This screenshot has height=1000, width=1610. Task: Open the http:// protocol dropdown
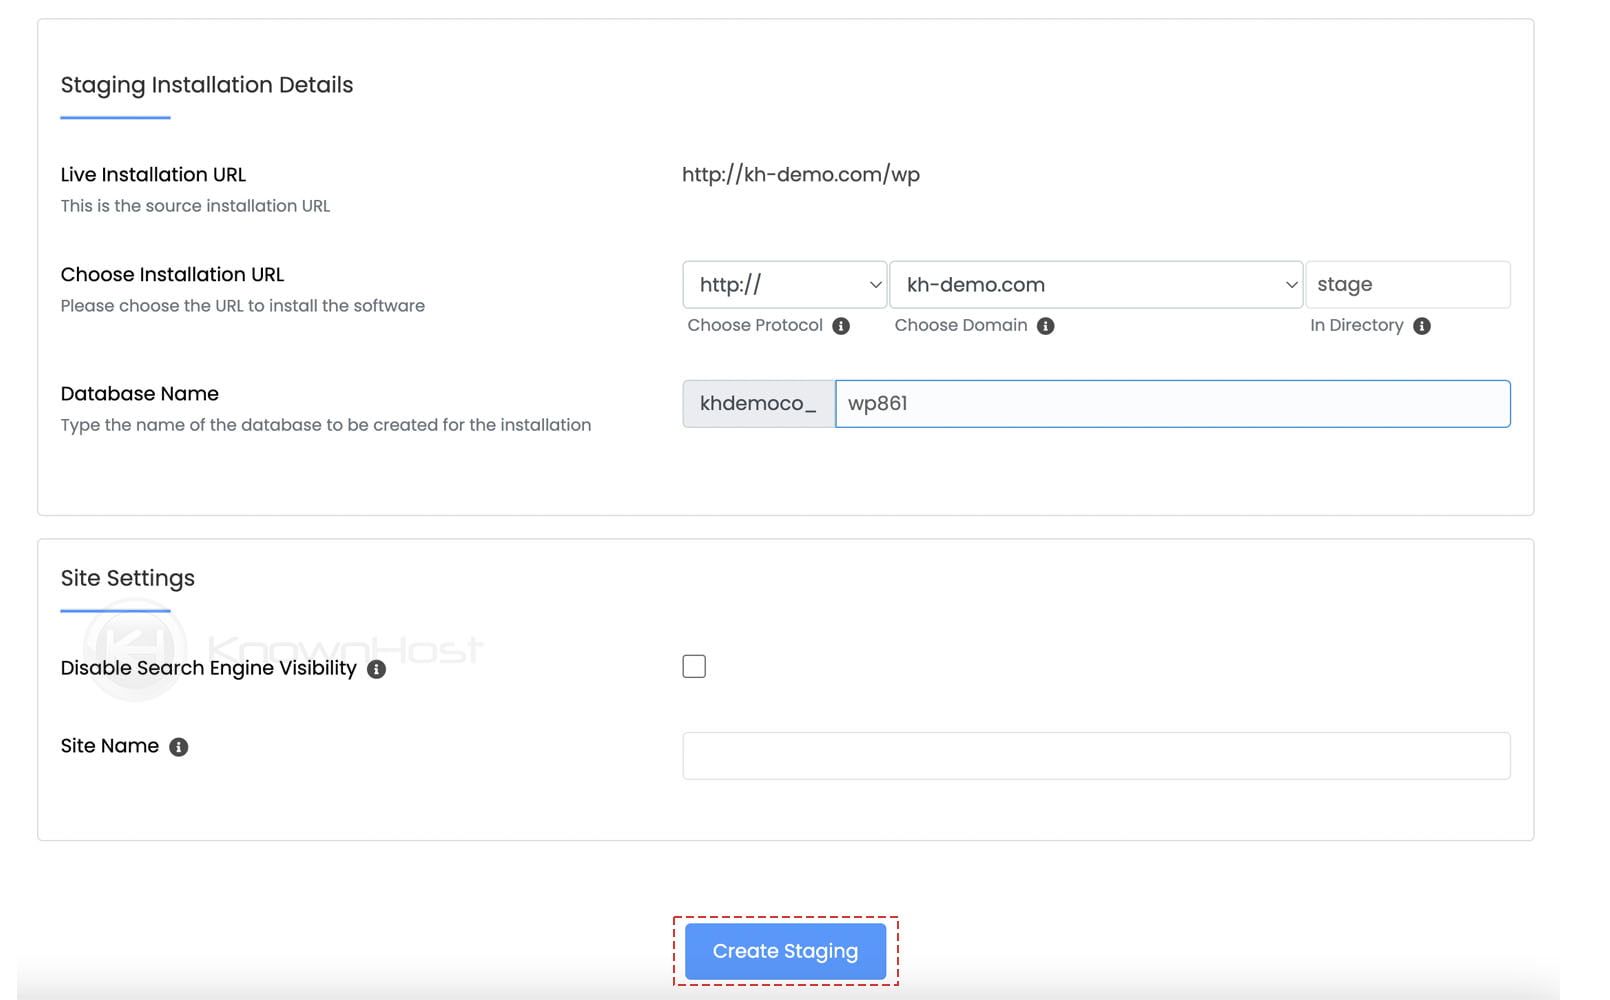pos(784,284)
